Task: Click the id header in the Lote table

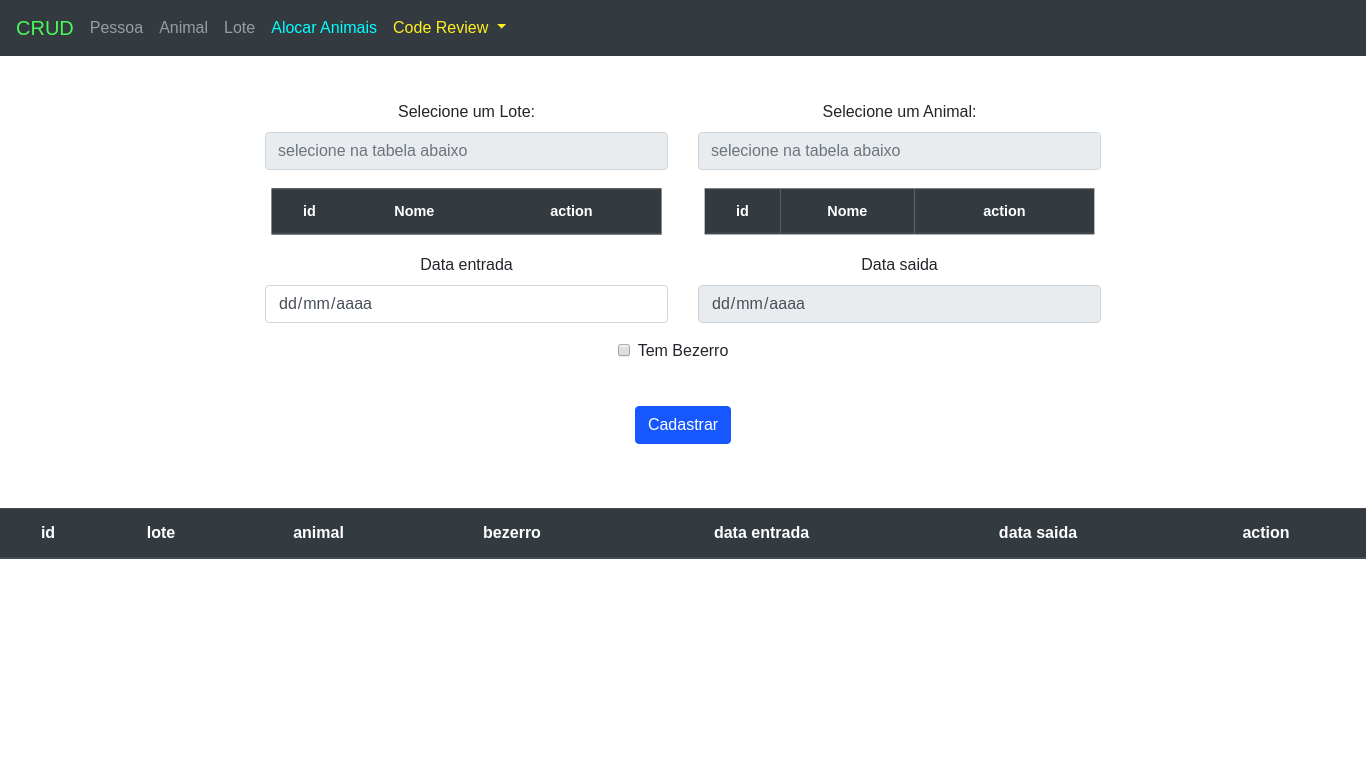Action: tap(309, 211)
